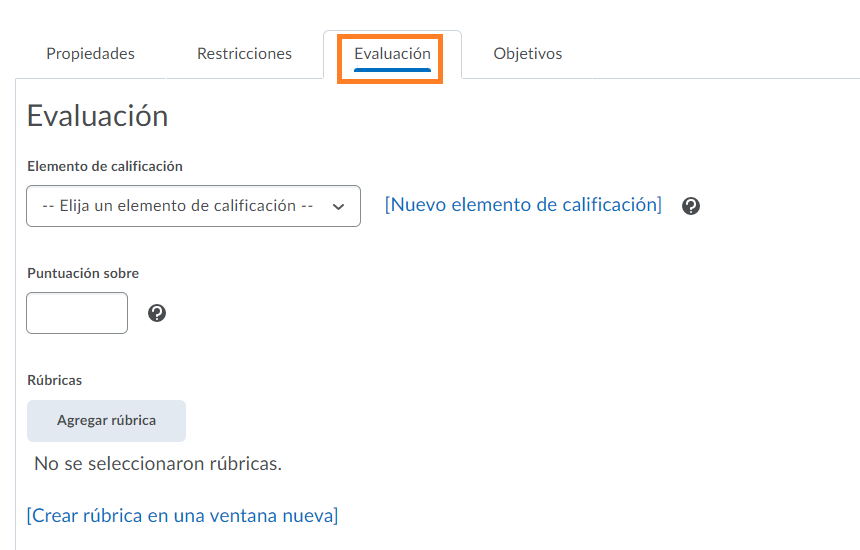Open help icon beside Nuevo elemento de calificación
Image resolution: width=860 pixels, height=550 pixels.
691,206
